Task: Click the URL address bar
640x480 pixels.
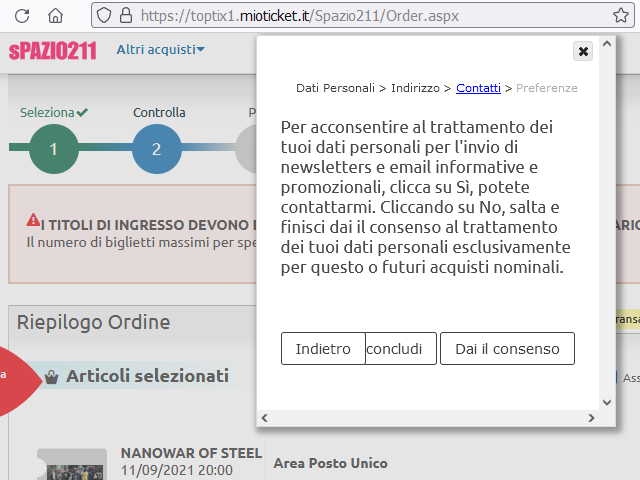Action: [x=362, y=16]
